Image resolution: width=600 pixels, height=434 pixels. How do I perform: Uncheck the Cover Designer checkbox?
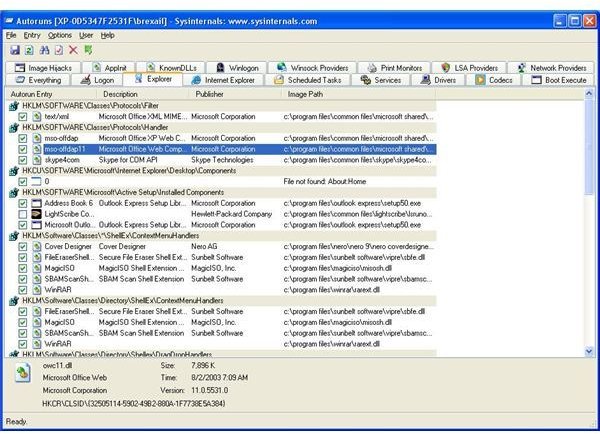23,246
